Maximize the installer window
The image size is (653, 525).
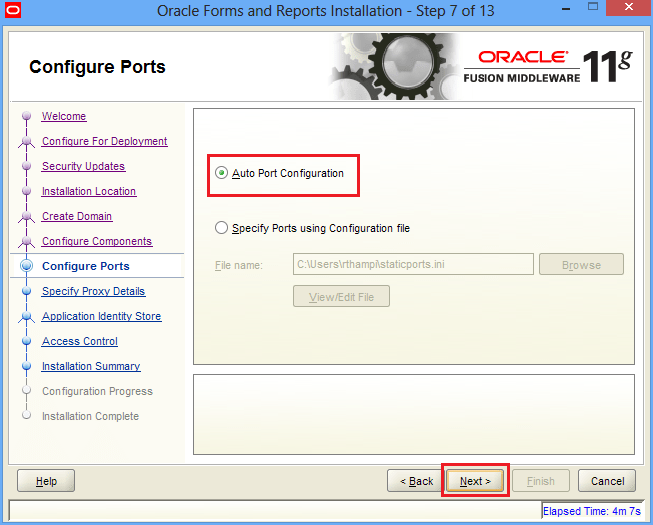pyautogui.click(x=593, y=7)
